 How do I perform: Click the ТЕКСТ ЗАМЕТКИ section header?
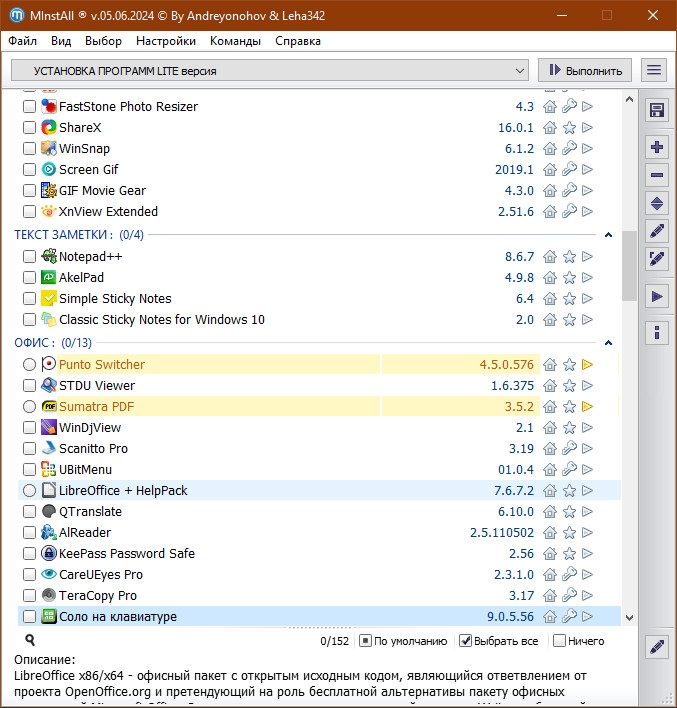(x=79, y=235)
